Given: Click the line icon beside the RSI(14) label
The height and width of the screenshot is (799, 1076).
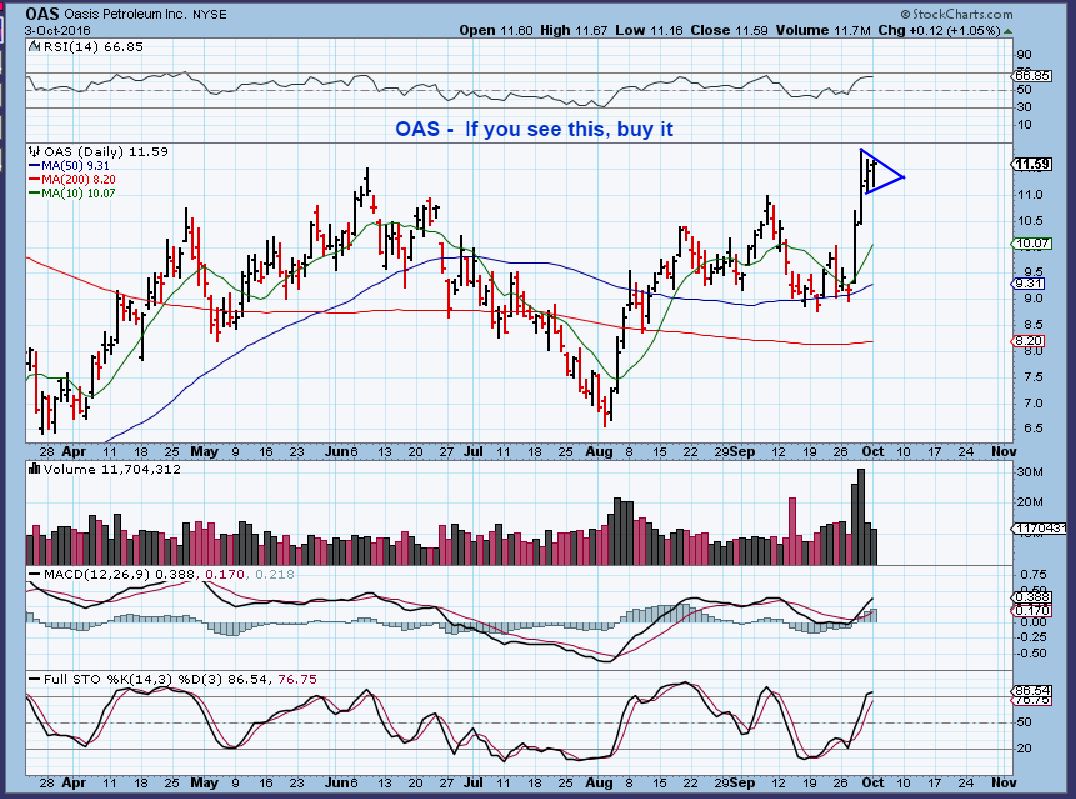Looking at the screenshot, I should pos(34,47).
